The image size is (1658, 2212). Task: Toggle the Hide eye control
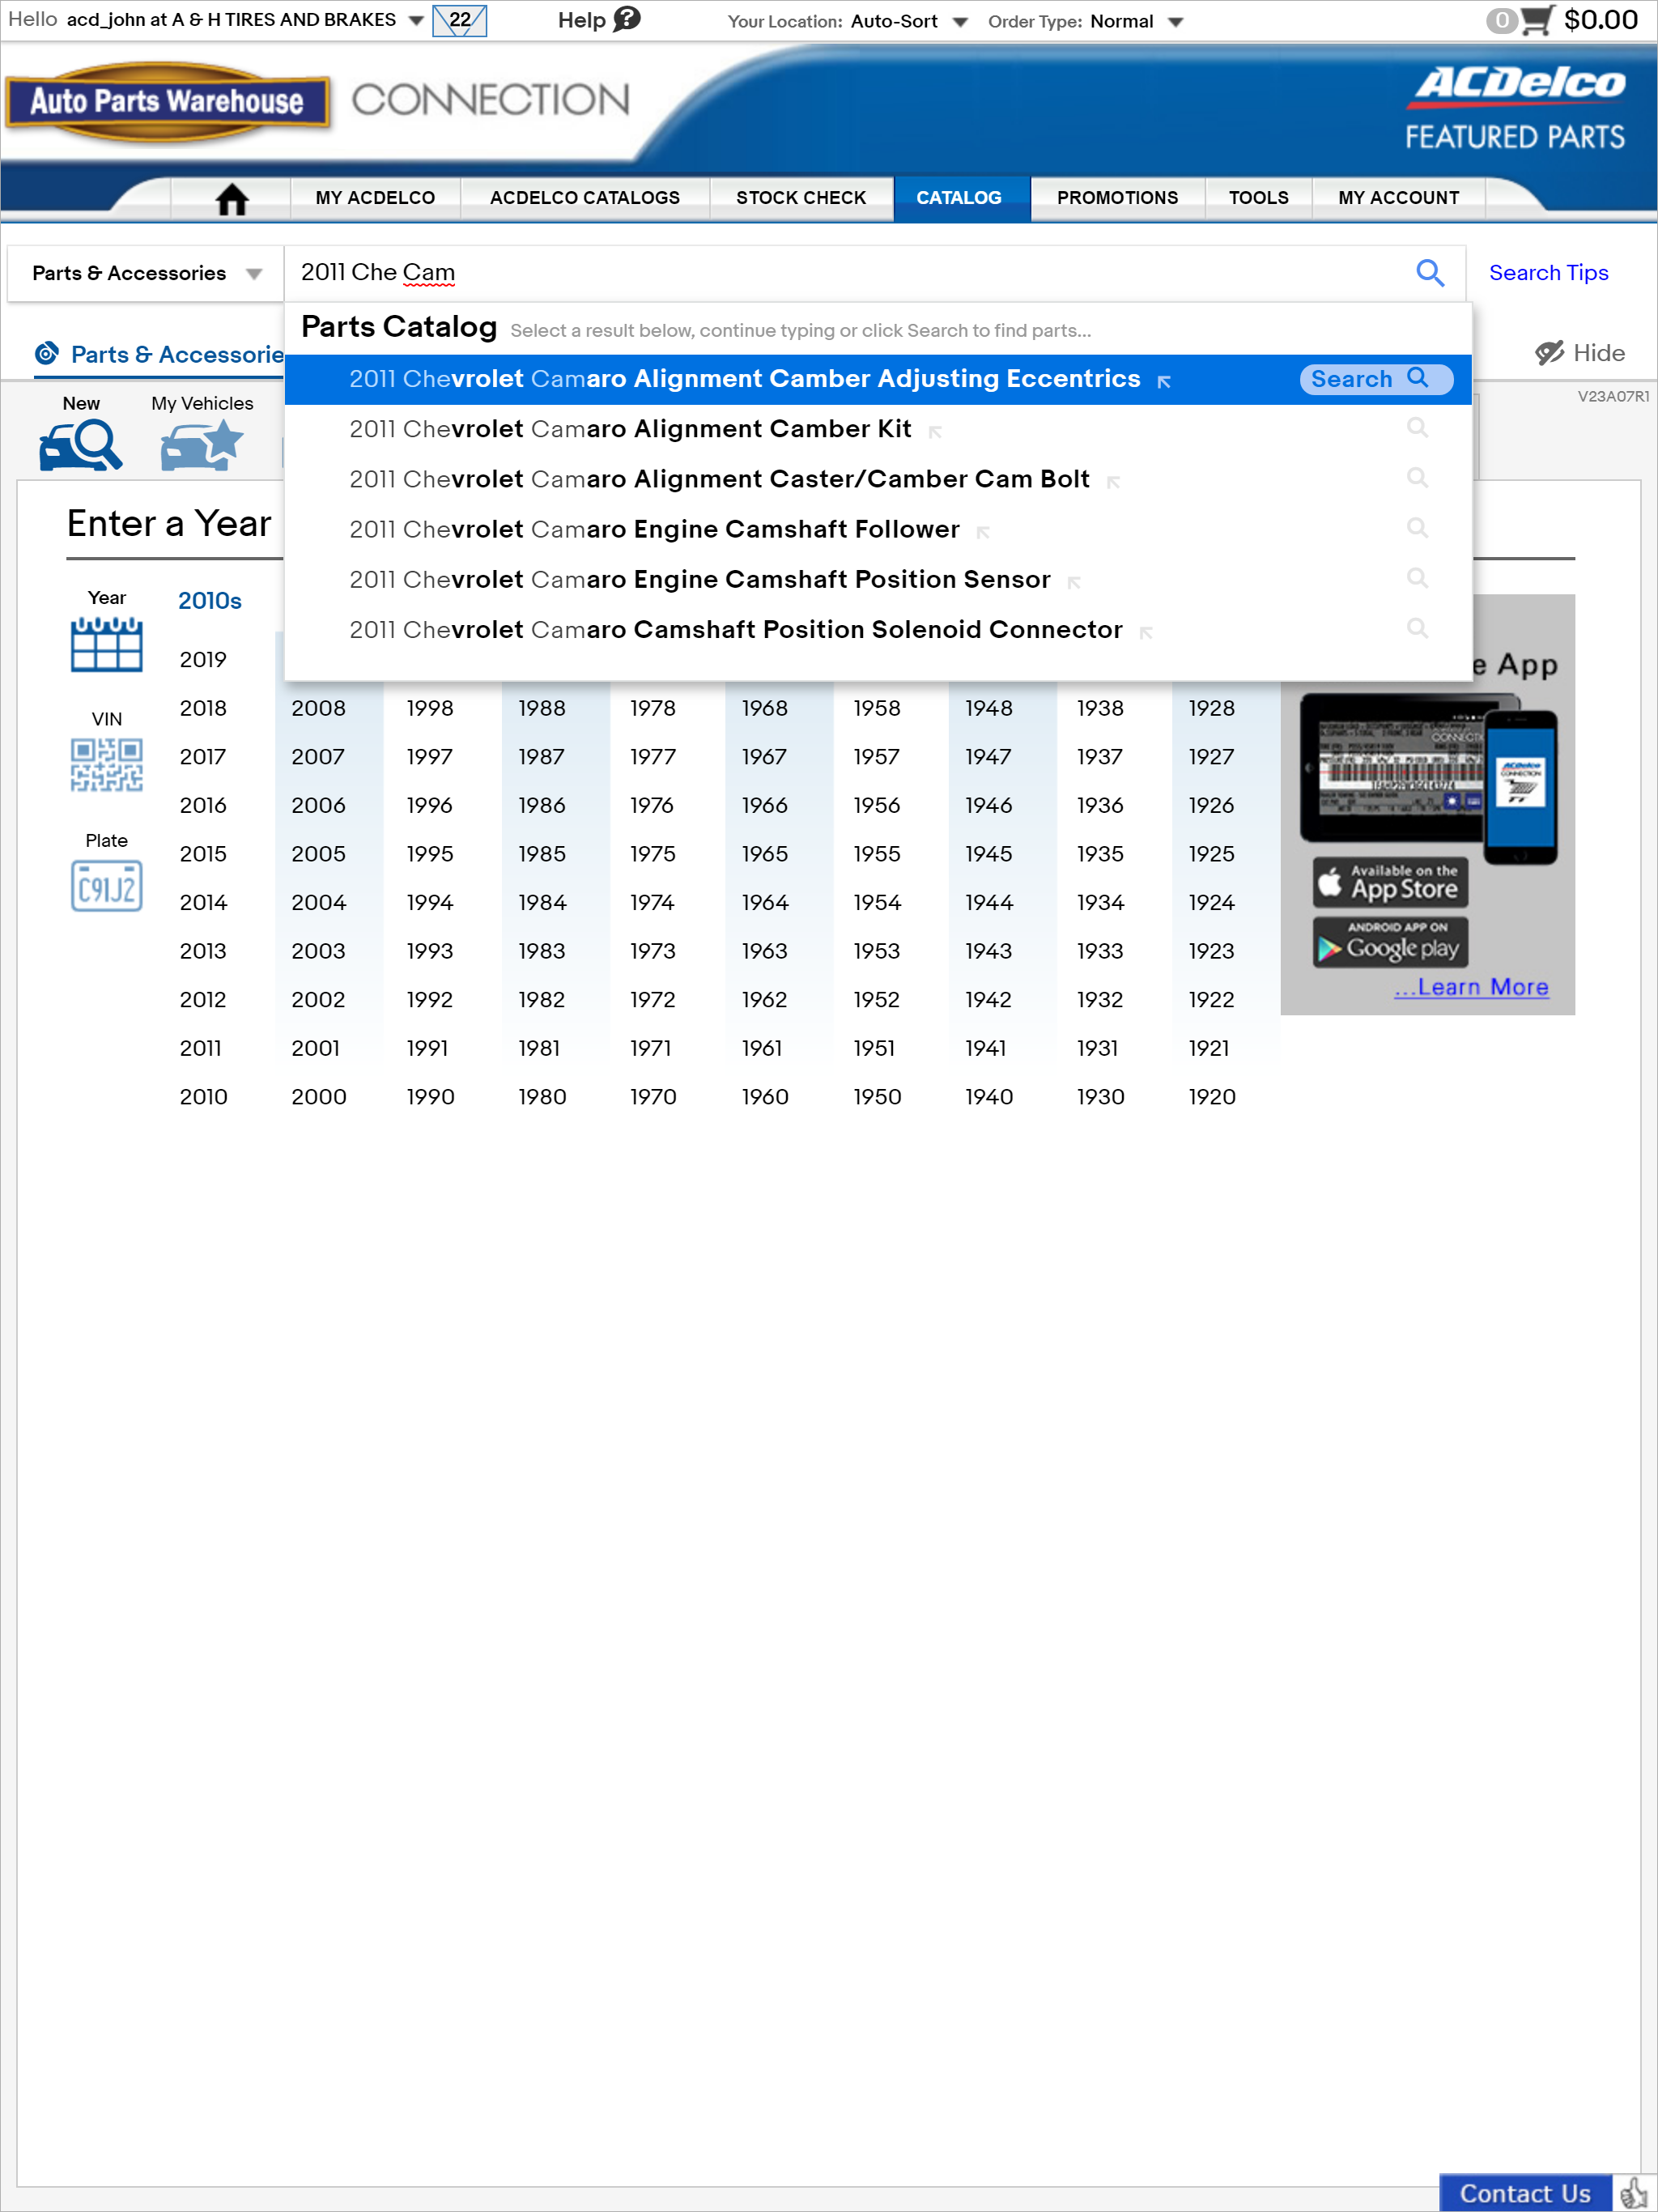(x=1580, y=353)
